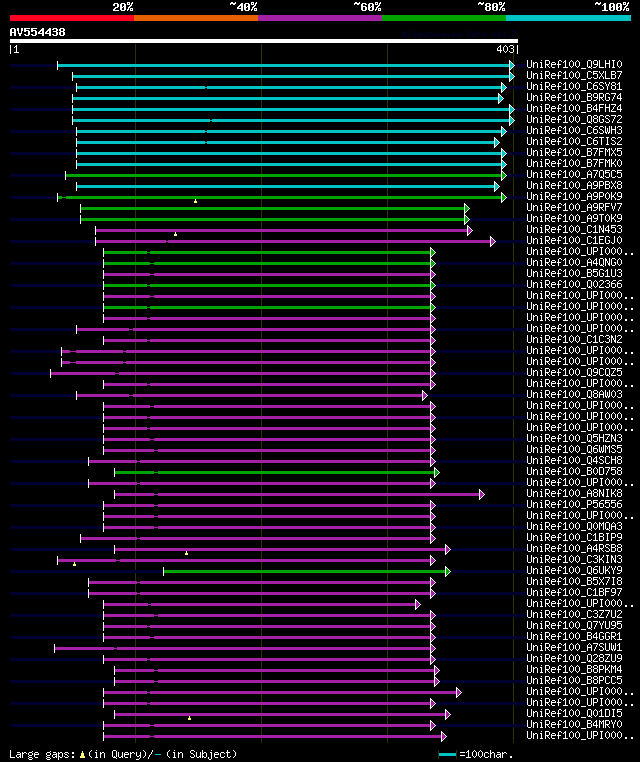
Task: Select the UniRef100_A4QNG0 label
Action: coord(574,262)
